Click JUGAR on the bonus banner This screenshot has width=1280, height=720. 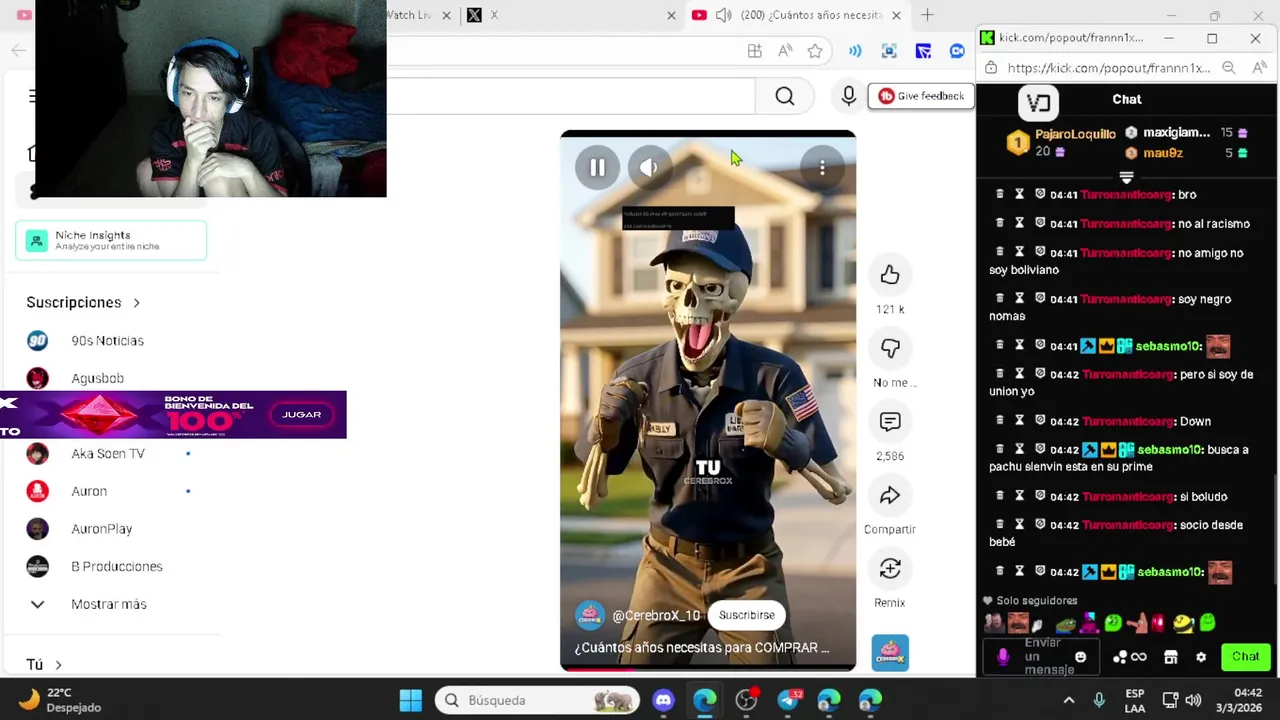coord(301,414)
